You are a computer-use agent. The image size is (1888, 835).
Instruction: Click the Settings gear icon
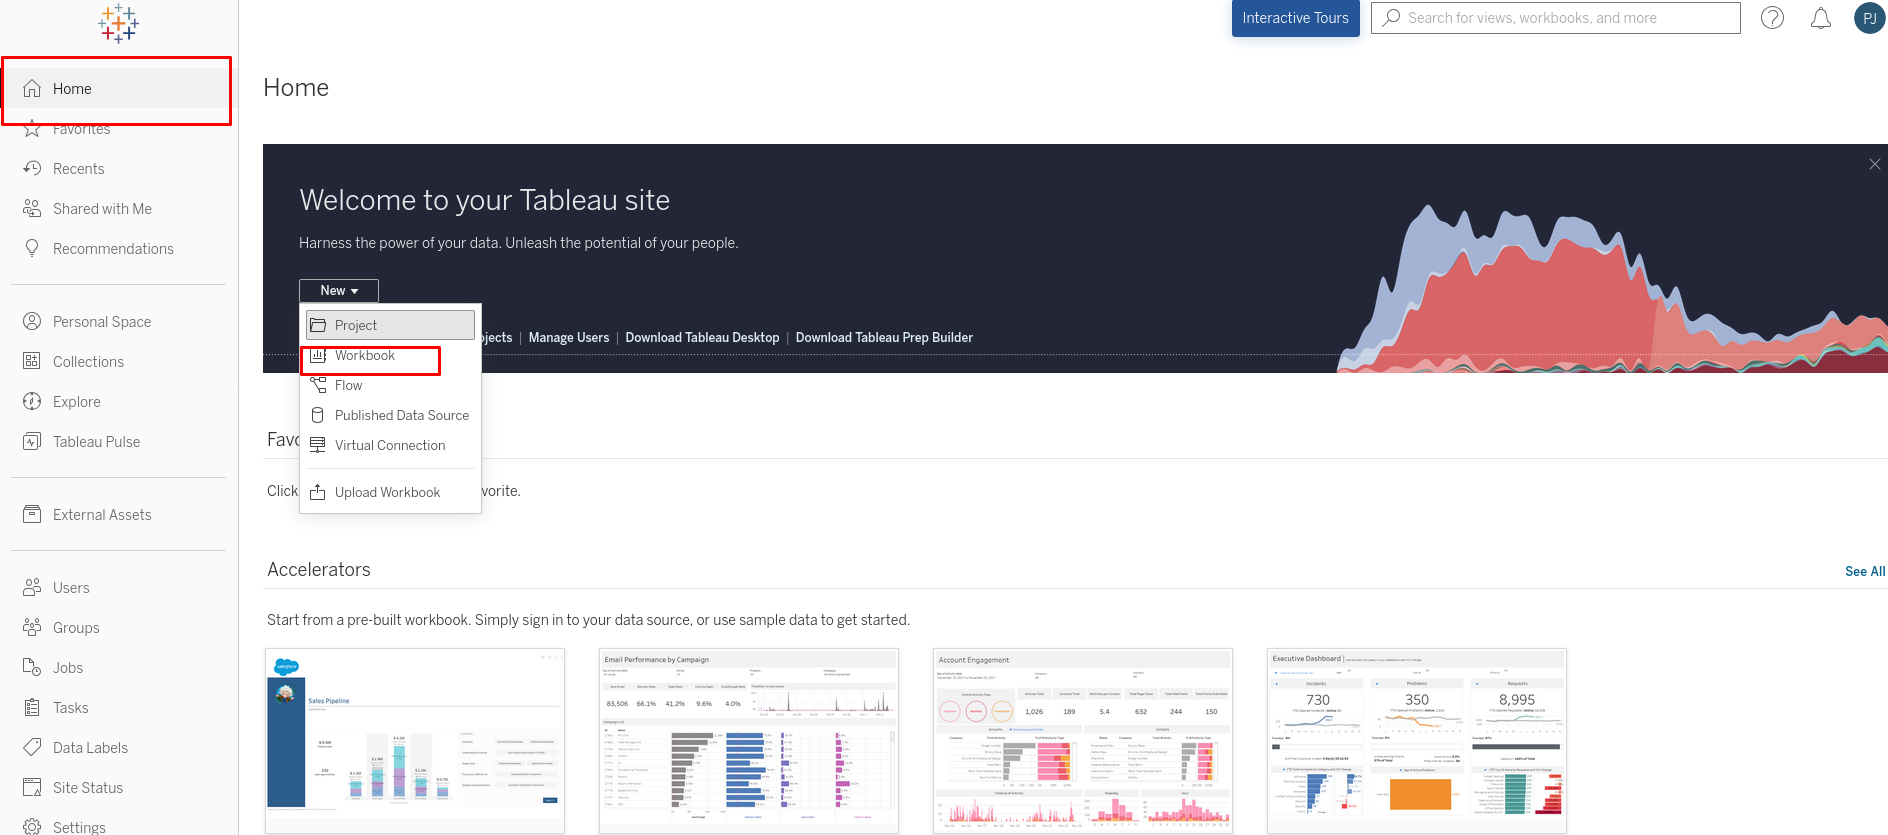click(32, 827)
